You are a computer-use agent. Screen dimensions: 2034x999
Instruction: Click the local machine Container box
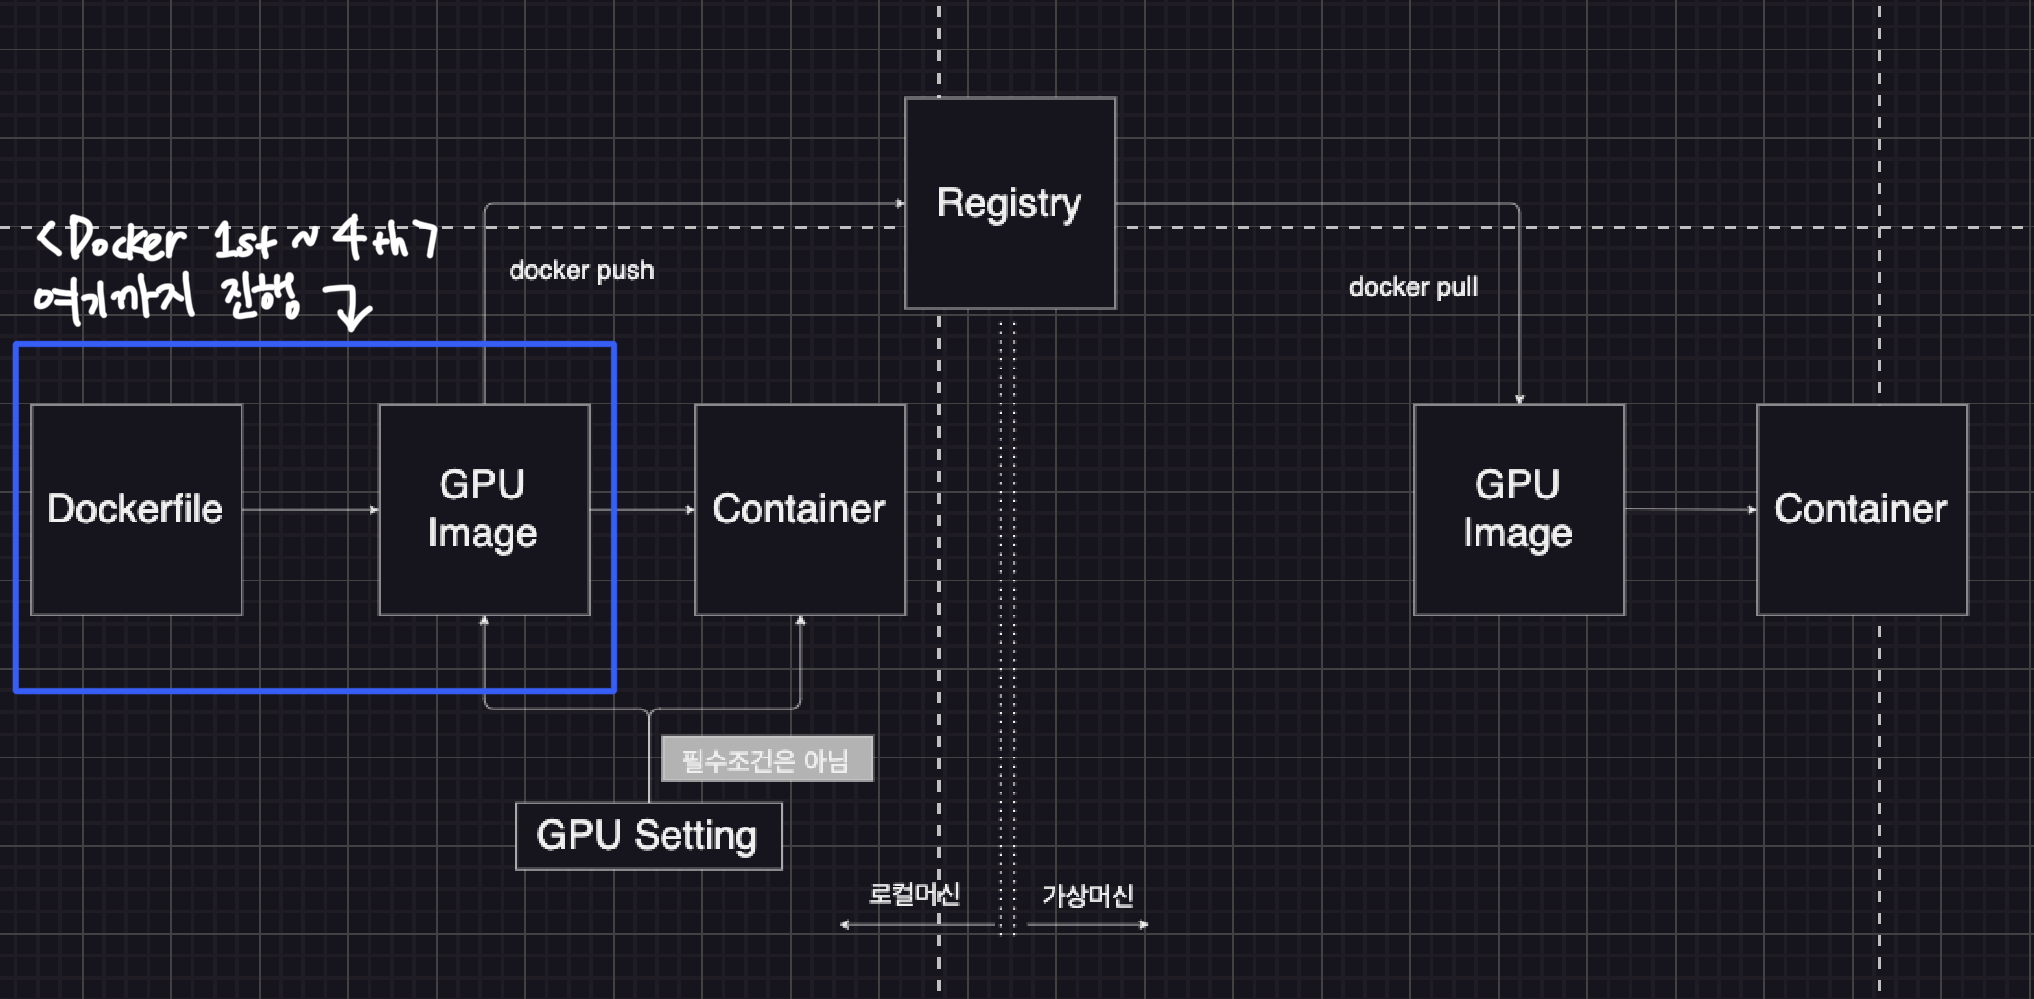[800, 509]
